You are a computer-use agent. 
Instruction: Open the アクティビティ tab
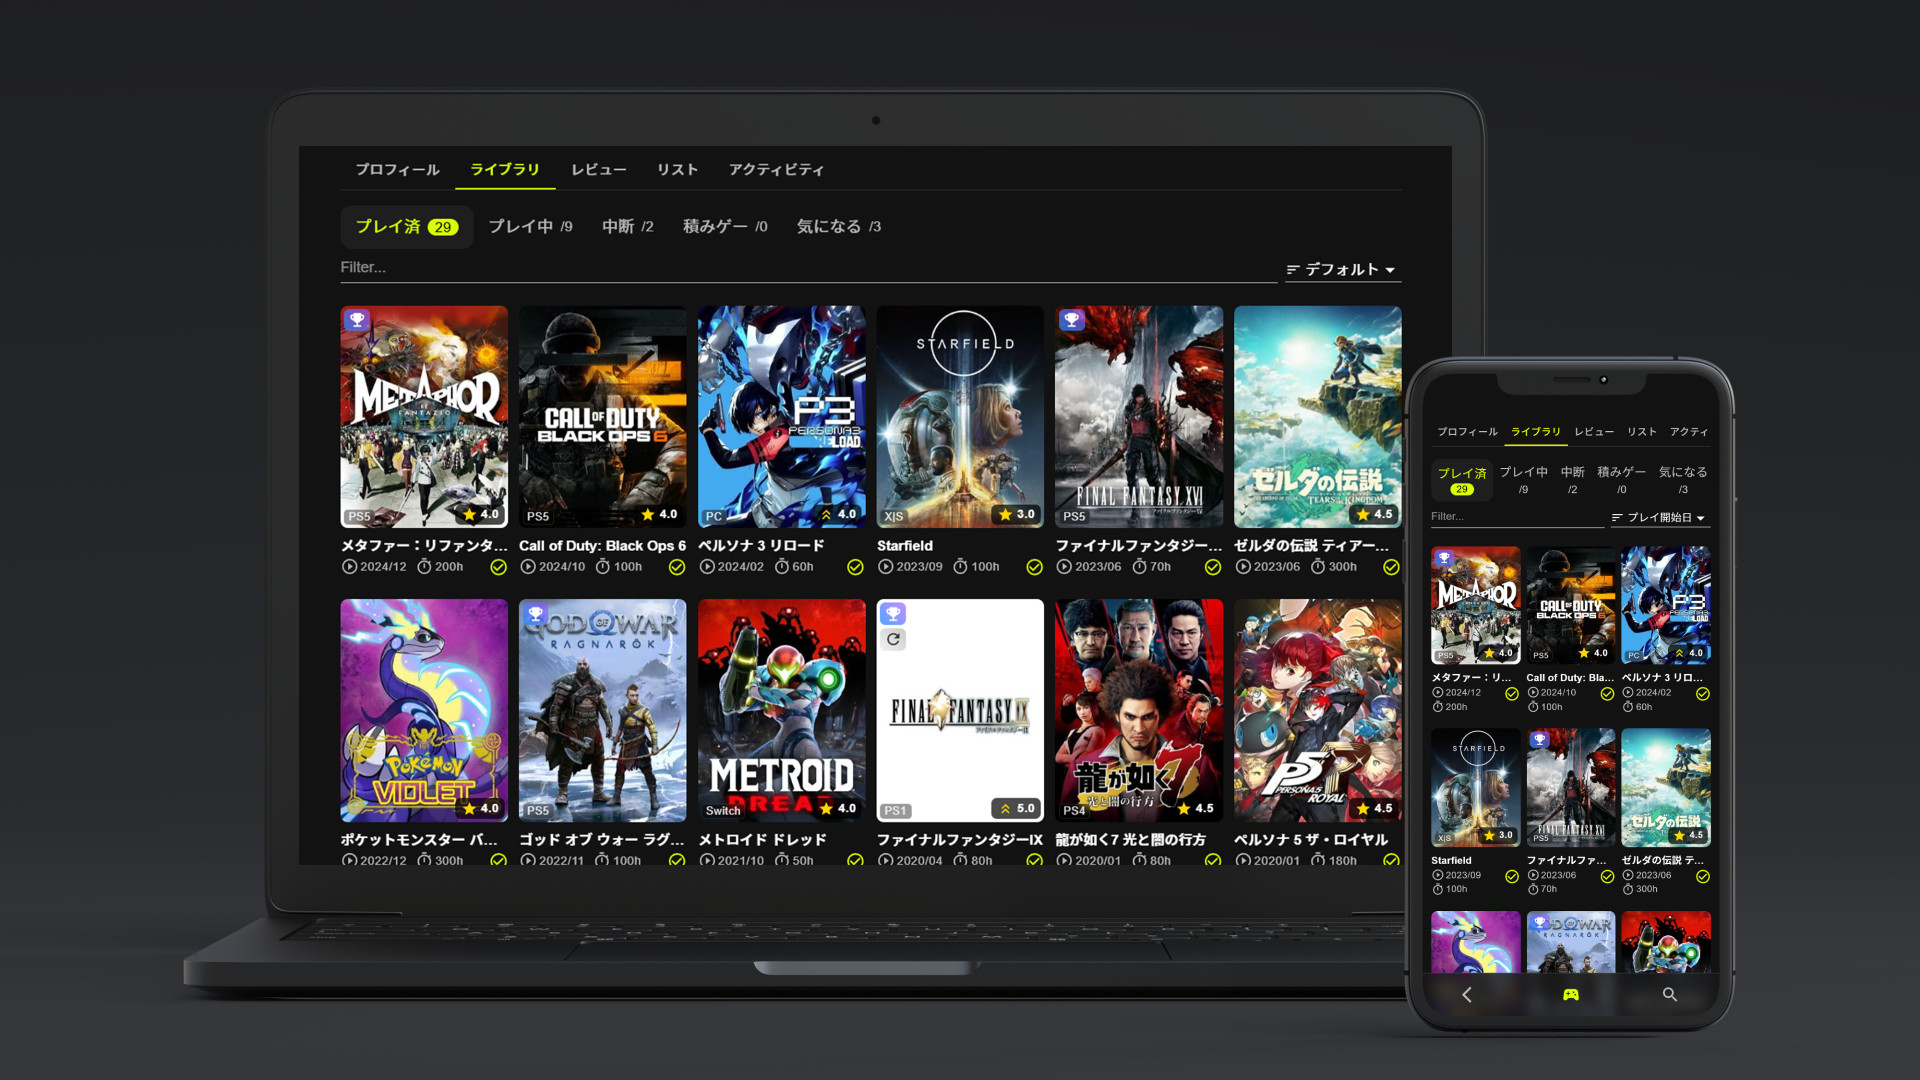(x=776, y=170)
